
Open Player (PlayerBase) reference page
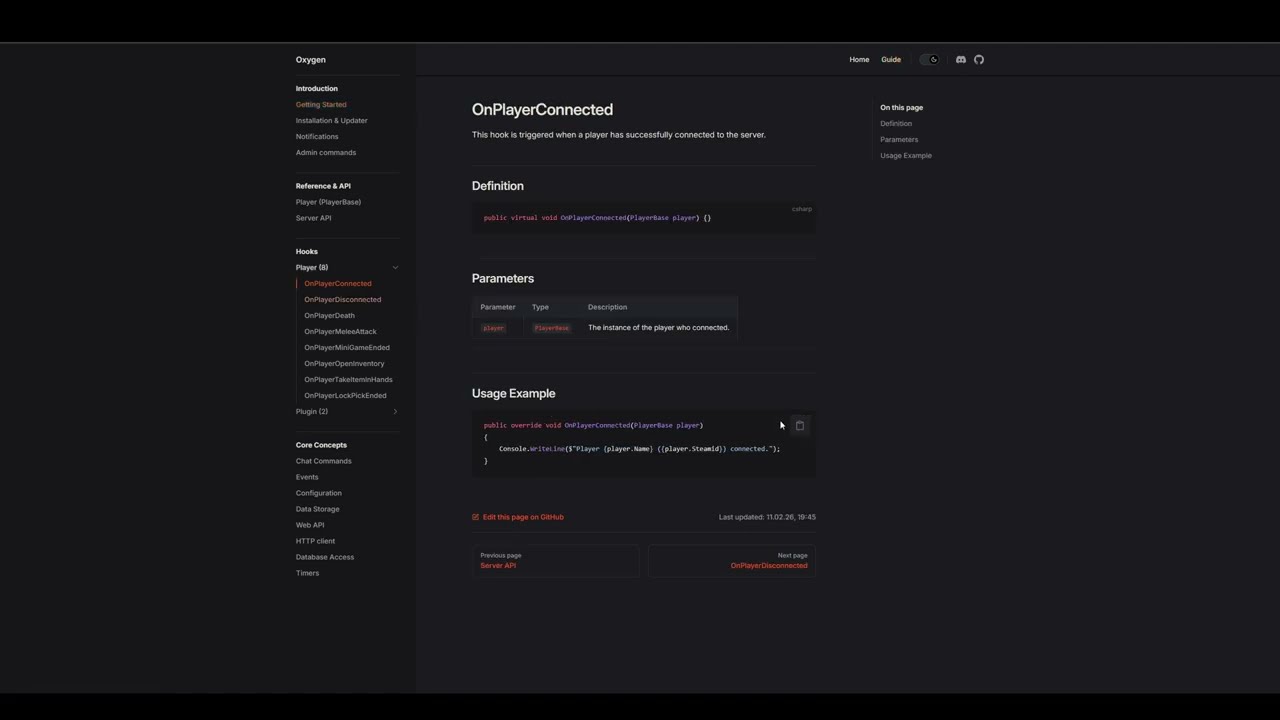328,202
